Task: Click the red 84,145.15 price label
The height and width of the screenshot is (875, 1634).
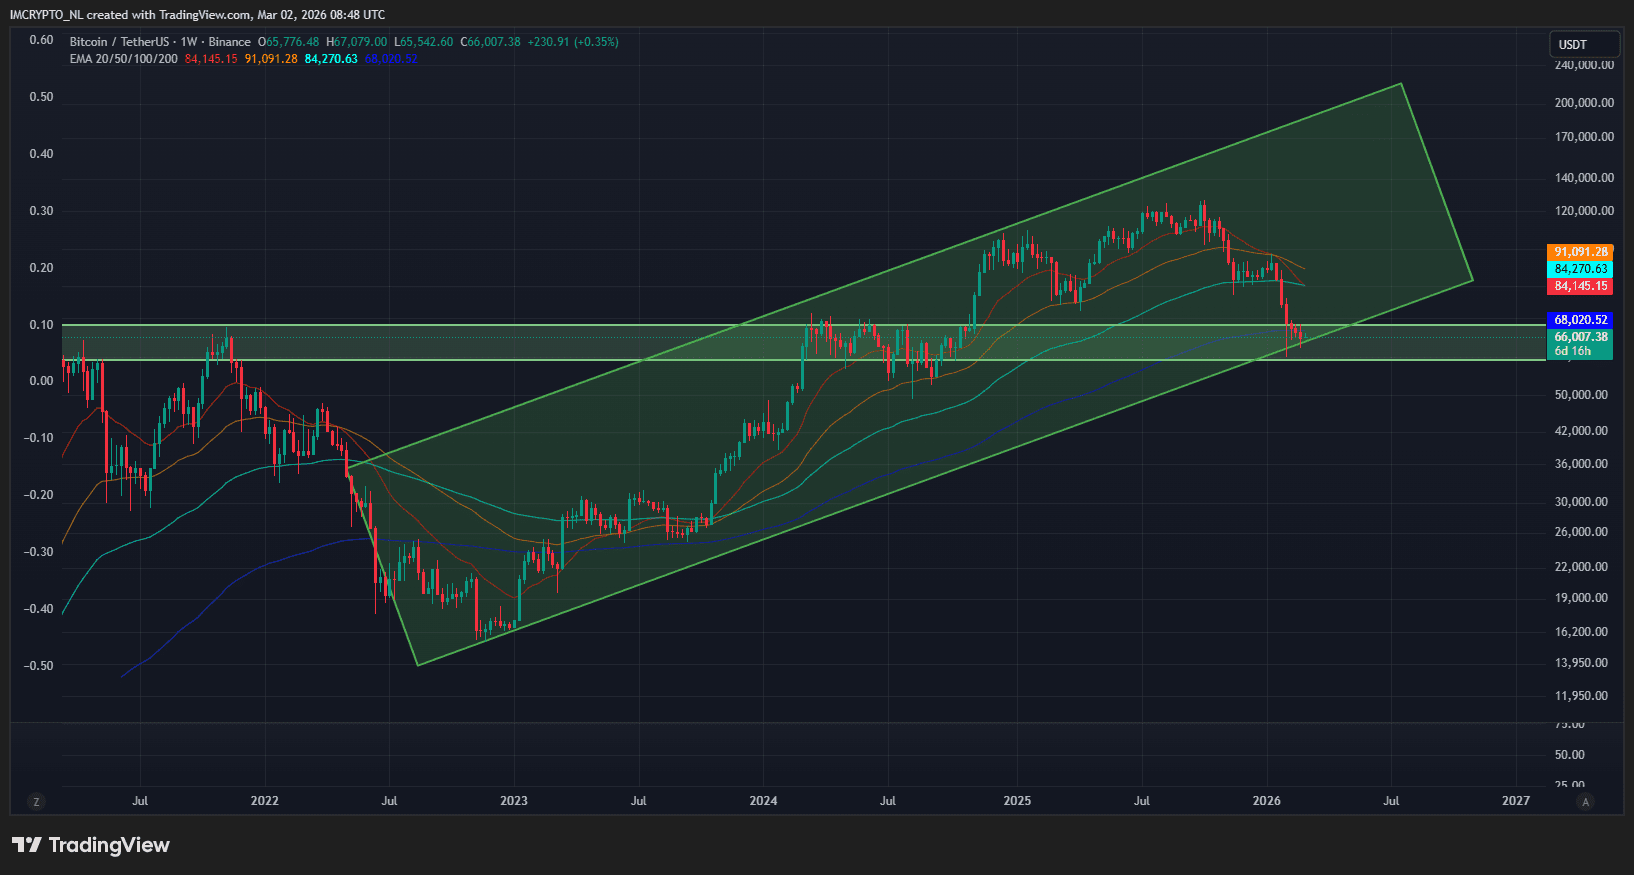Action: [x=1580, y=286]
